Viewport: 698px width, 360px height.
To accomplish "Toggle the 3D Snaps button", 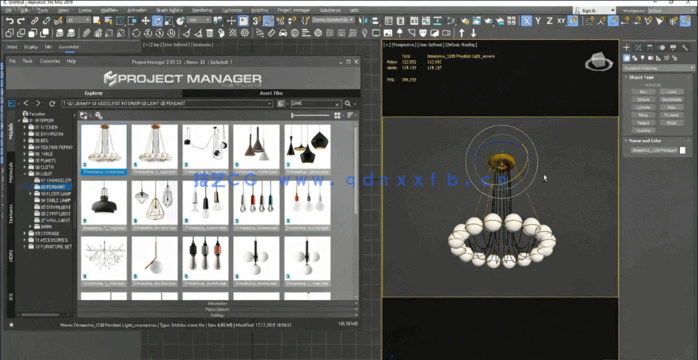I will click(x=256, y=21).
